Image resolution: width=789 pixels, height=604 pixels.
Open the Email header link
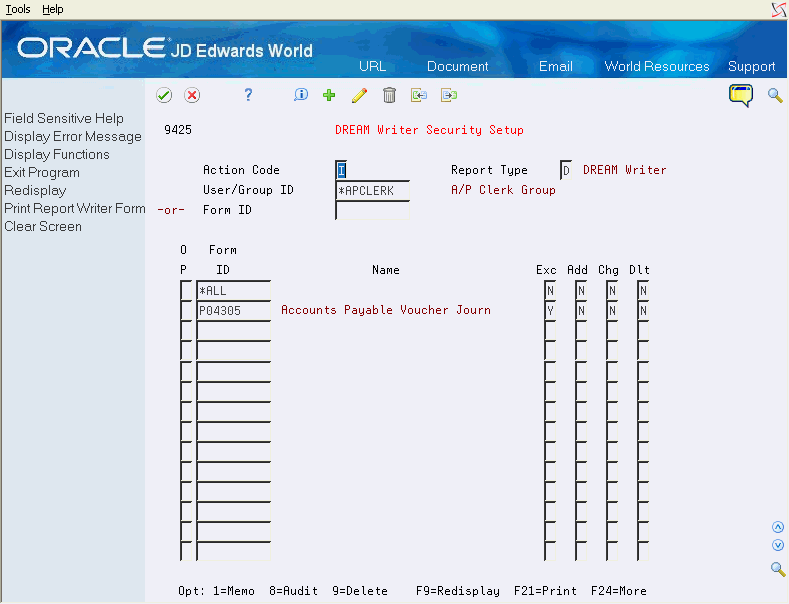point(556,66)
